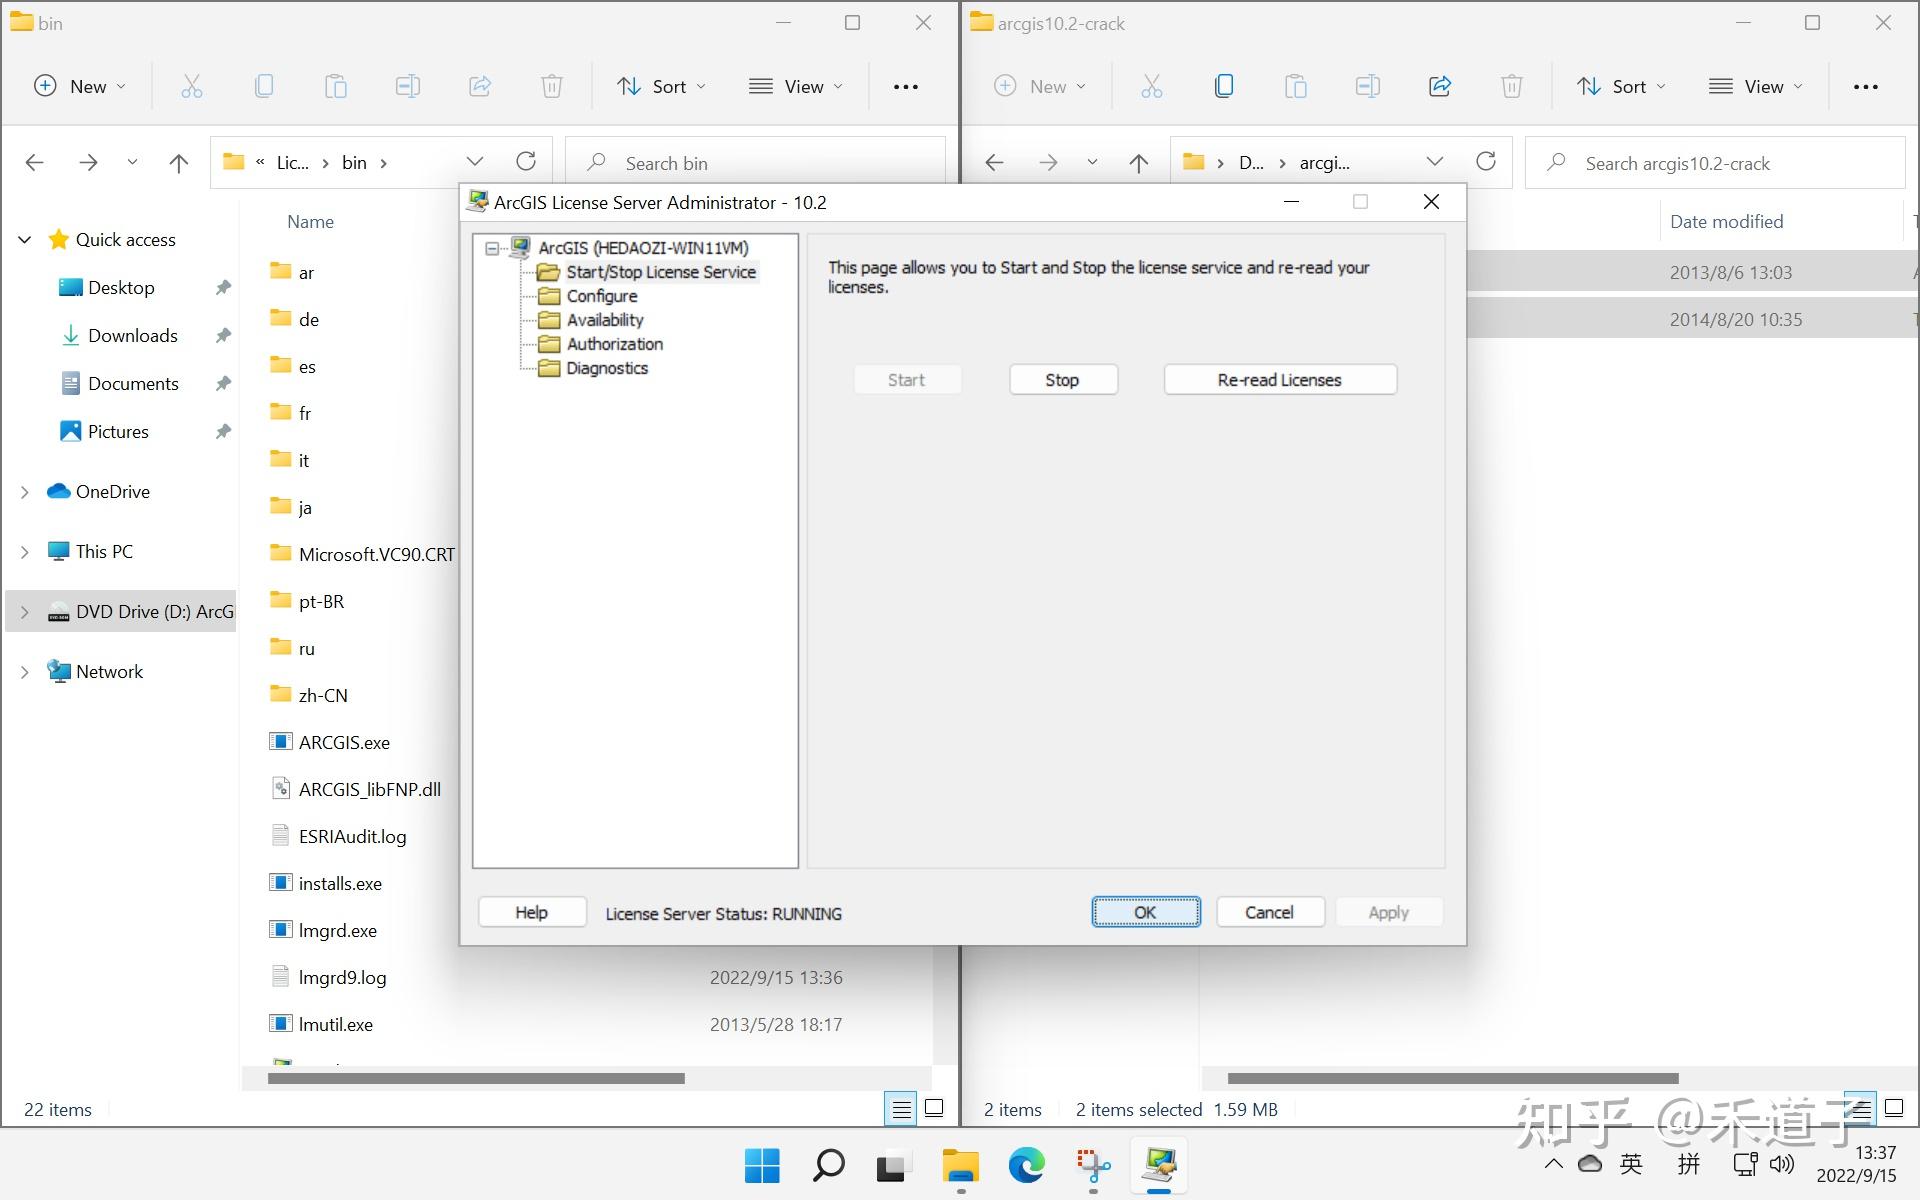Image resolution: width=1920 pixels, height=1200 pixels.
Task: Open the Authorization tree item
Action: coord(614,344)
